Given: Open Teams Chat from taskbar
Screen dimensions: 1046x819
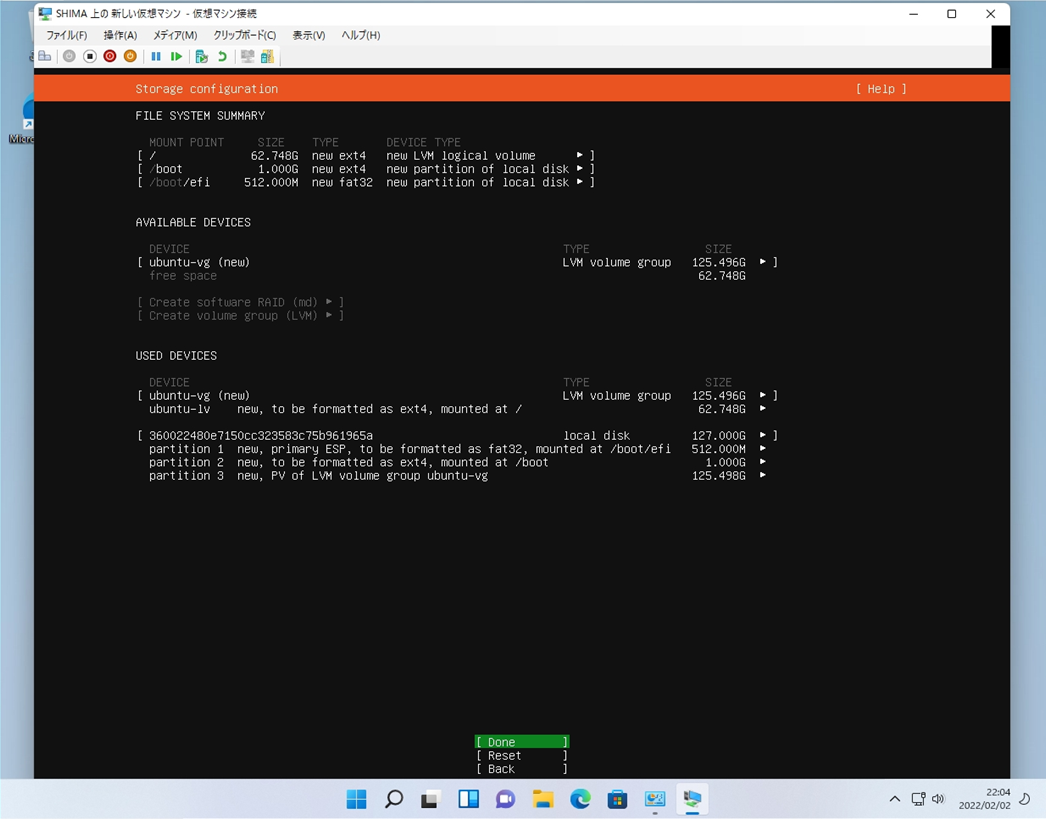Looking at the screenshot, I should coord(506,798).
